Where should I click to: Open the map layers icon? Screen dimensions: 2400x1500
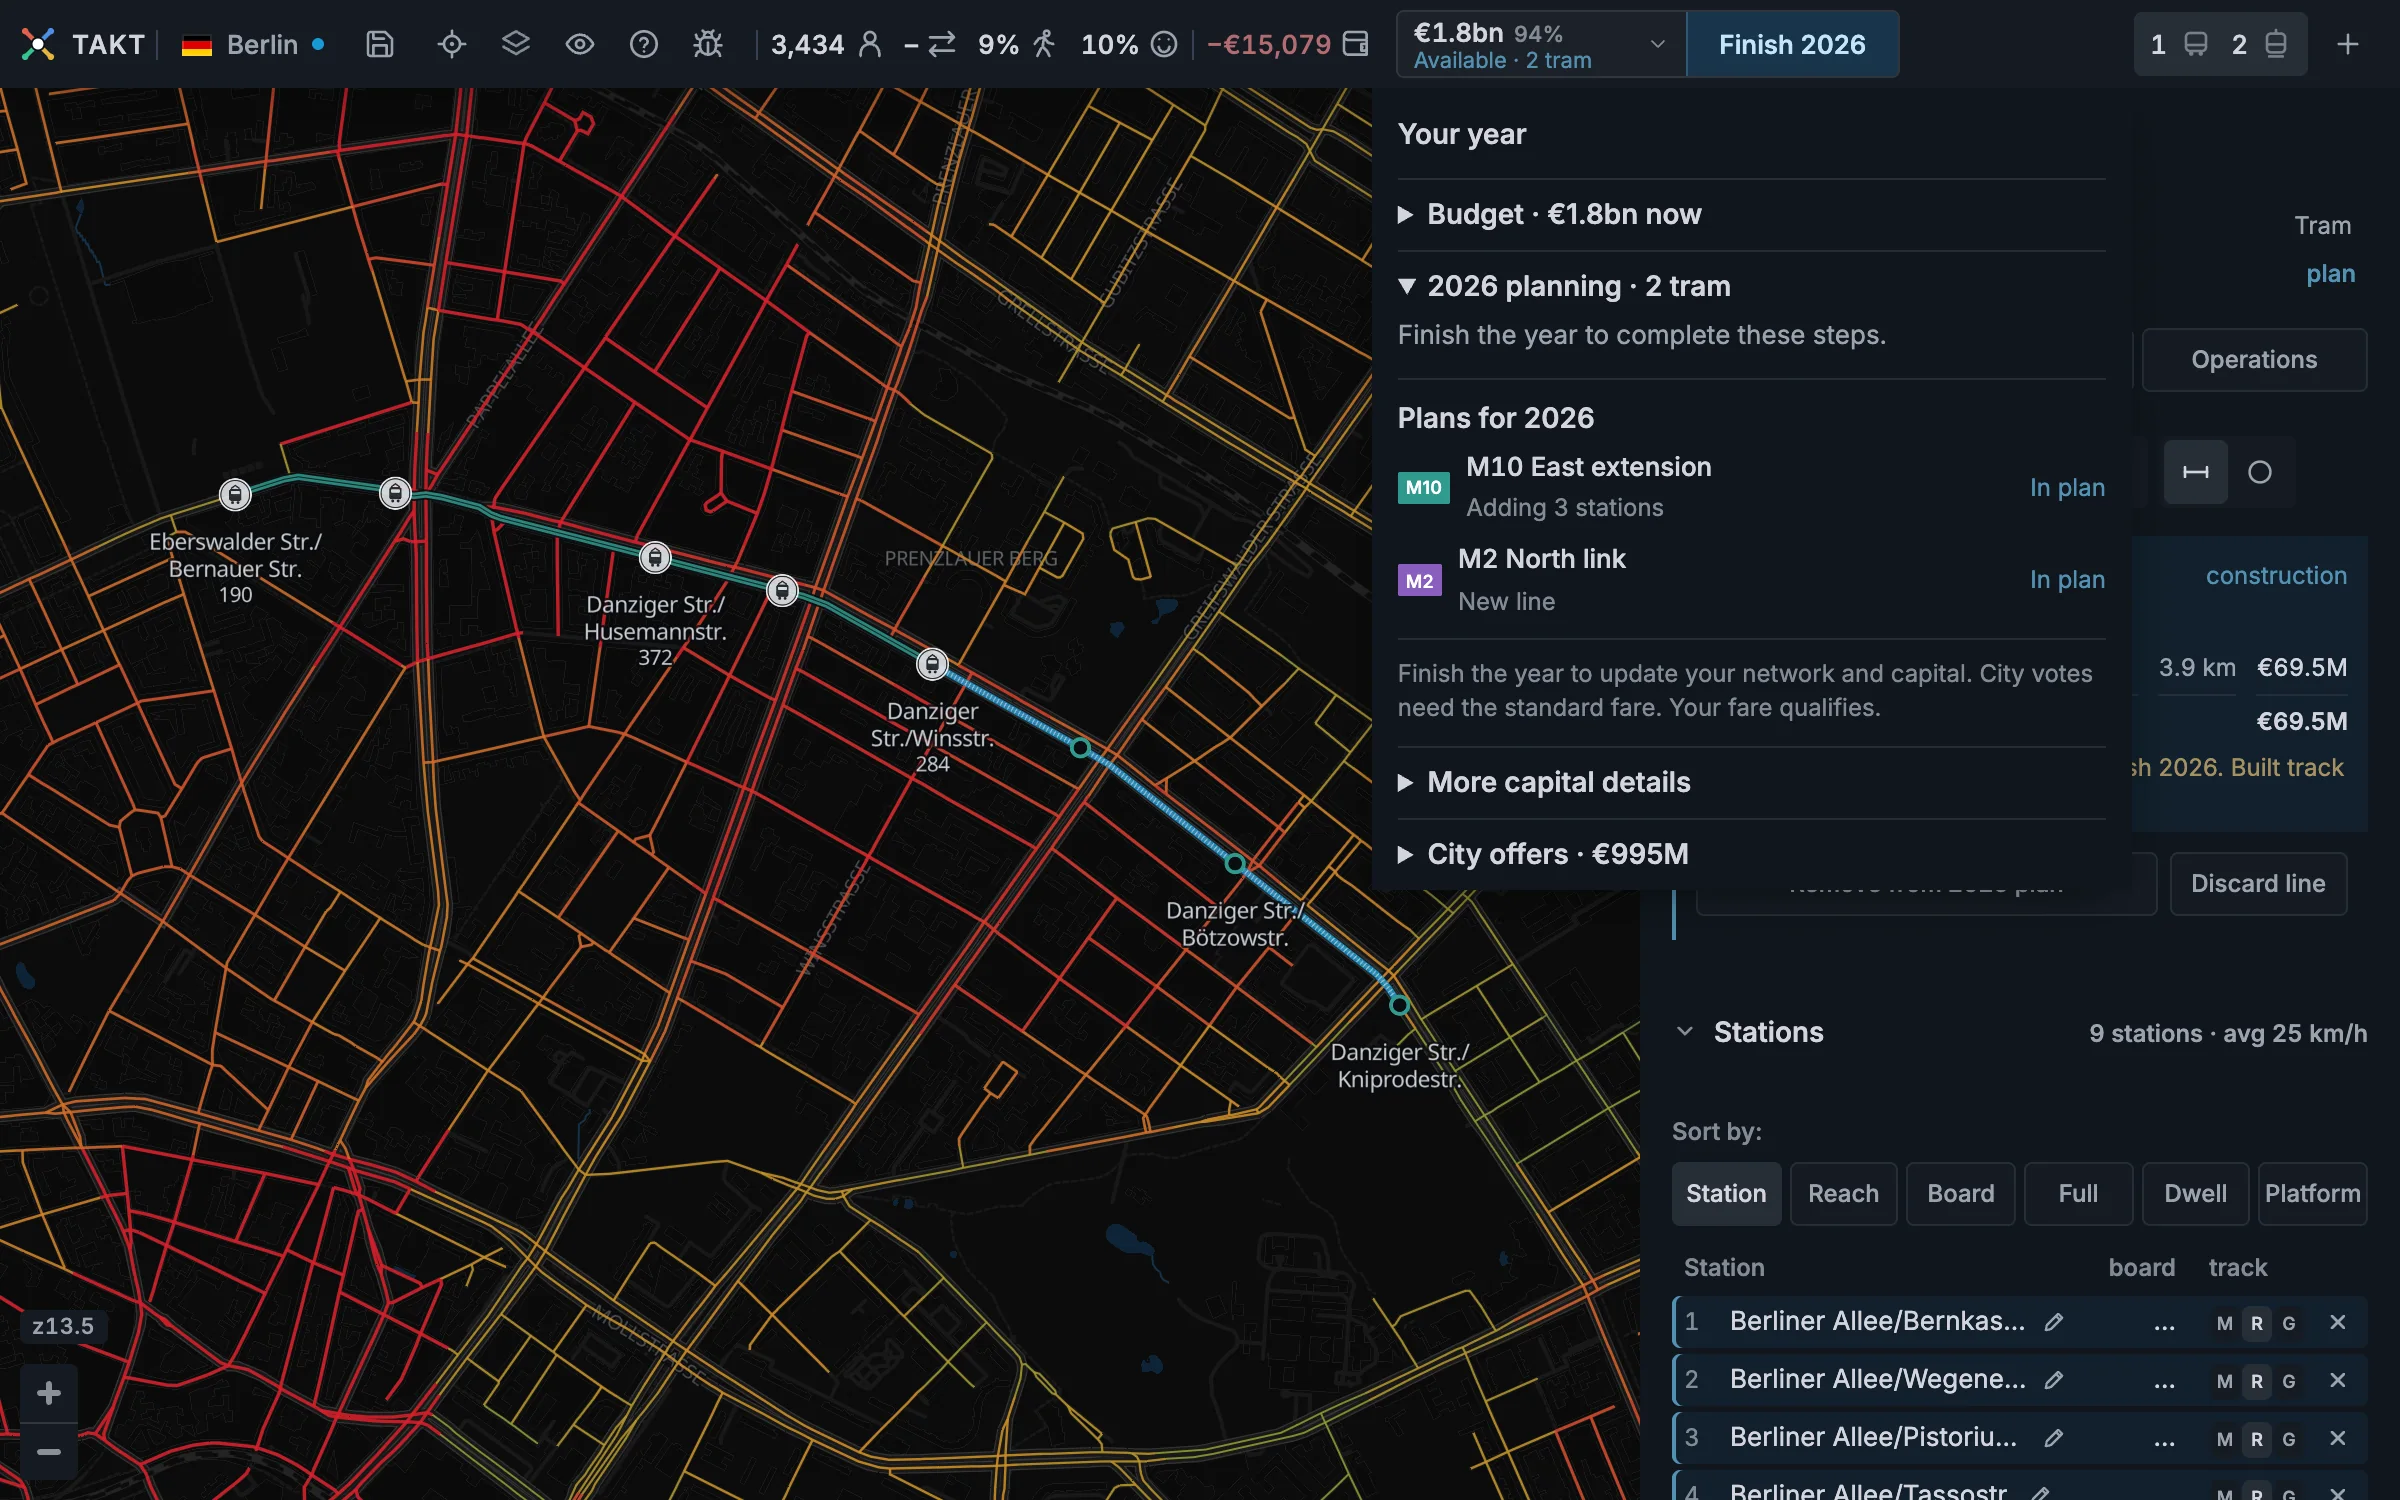516,44
